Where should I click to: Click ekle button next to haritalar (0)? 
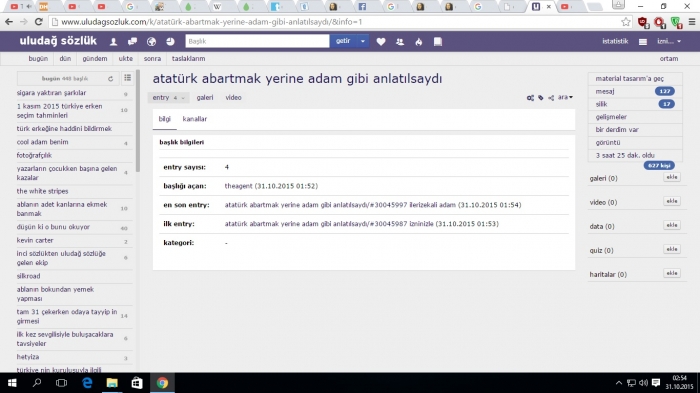672,273
